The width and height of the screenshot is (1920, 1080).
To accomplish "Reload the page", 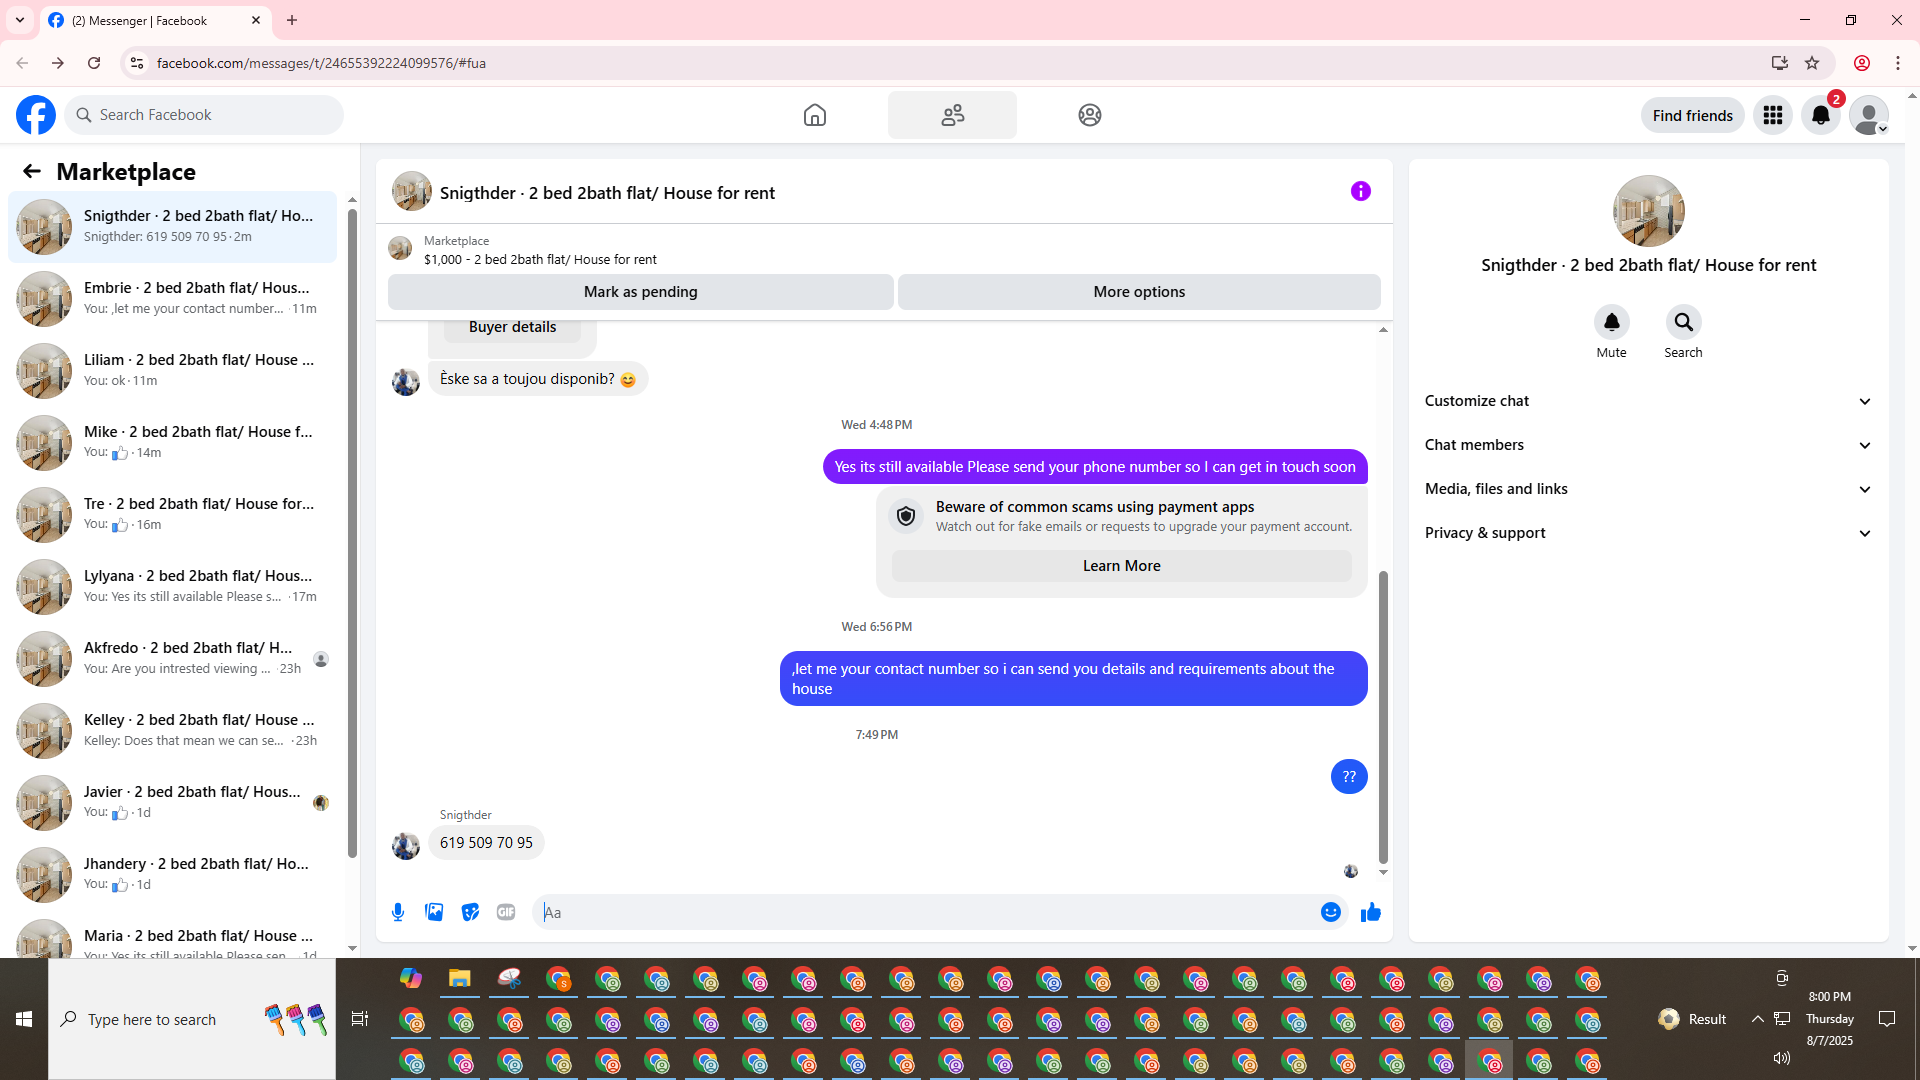I will click(94, 63).
